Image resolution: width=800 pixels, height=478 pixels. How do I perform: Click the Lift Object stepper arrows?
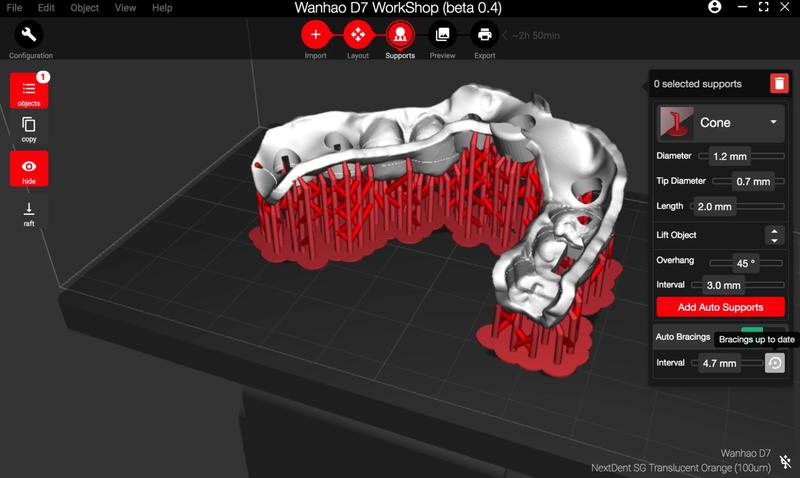[x=773, y=235]
